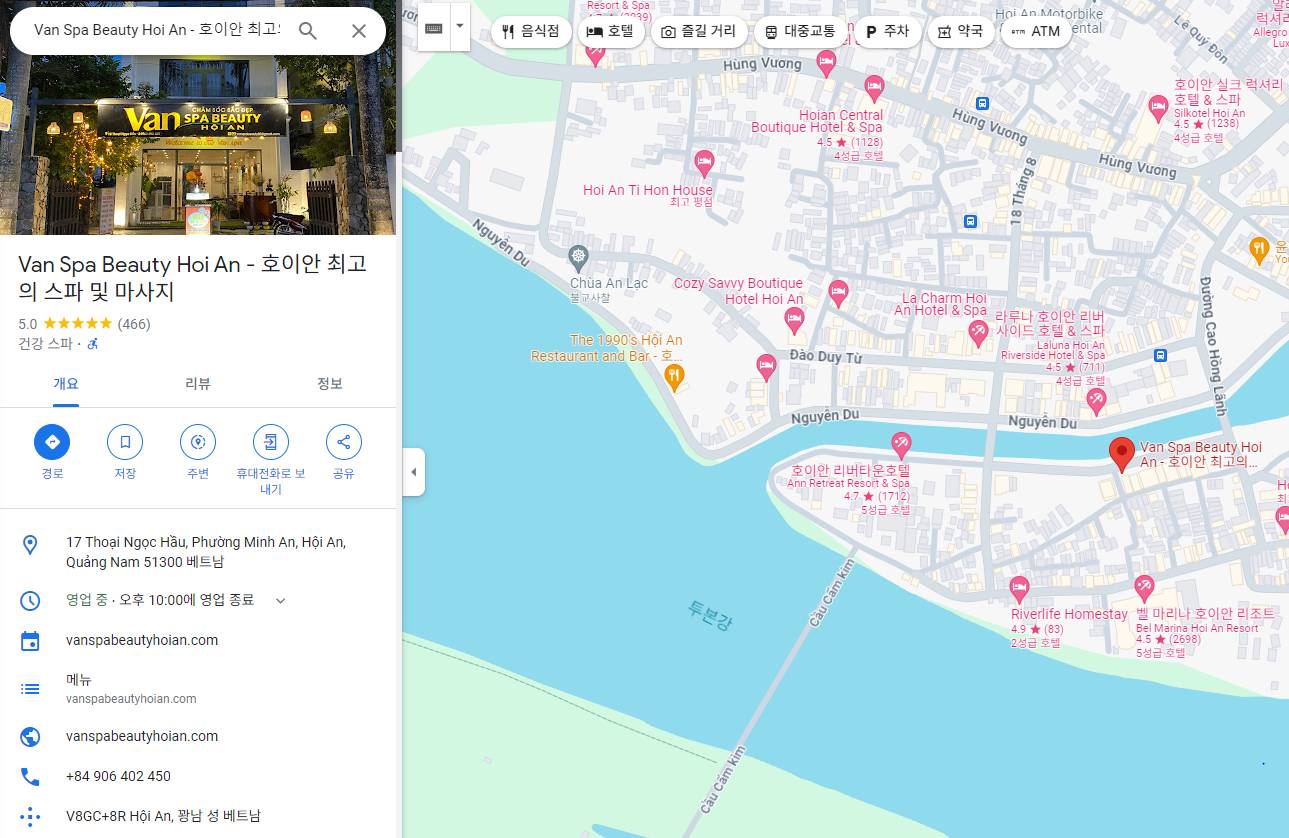
Task: Open the input tools dropdown arrow
Action: [x=460, y=29]
